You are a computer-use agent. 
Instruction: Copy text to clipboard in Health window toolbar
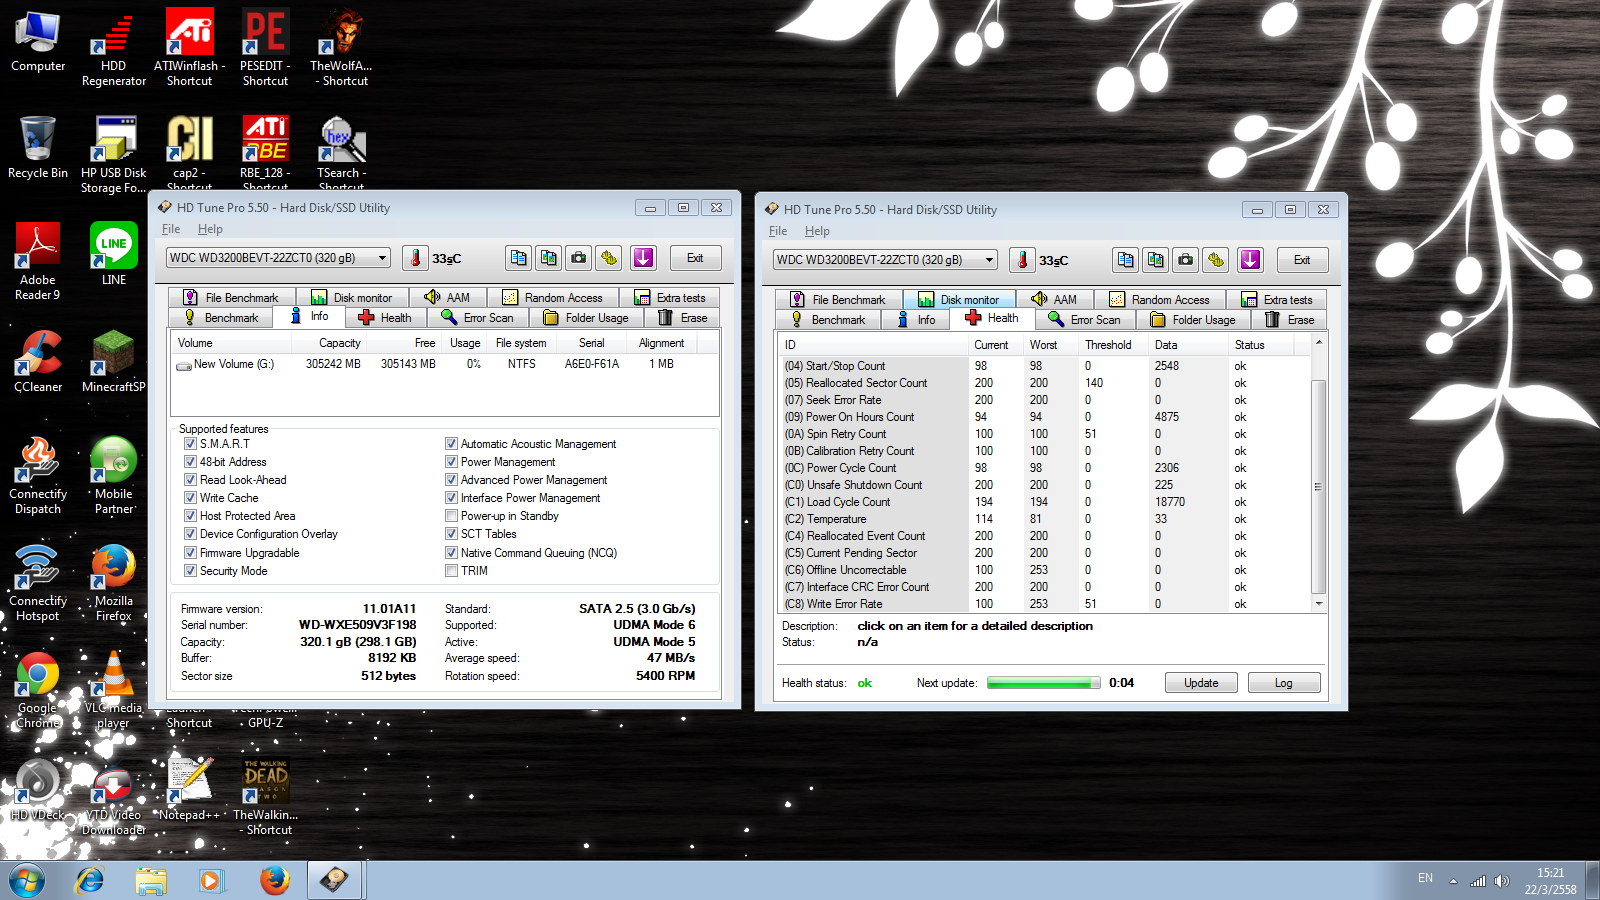tap(1125, 260)
